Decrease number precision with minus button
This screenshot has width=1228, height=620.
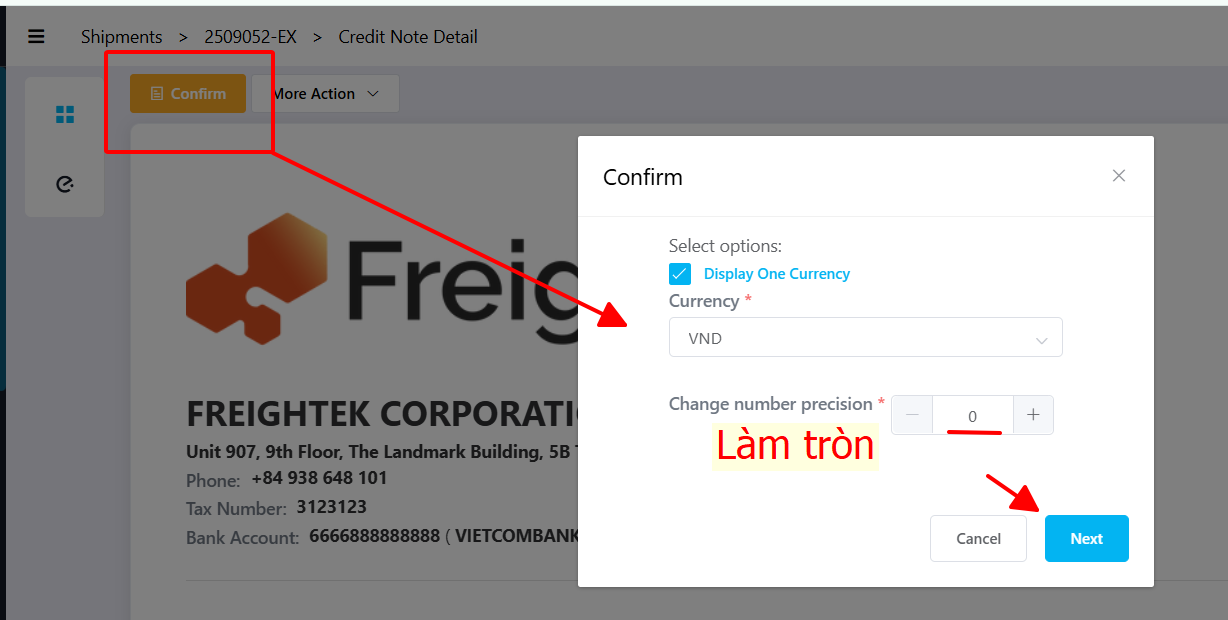[x=912, y=415]
